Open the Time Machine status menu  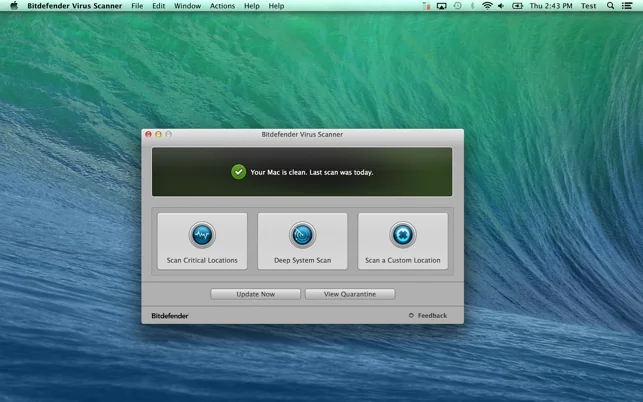click(457, 6)
